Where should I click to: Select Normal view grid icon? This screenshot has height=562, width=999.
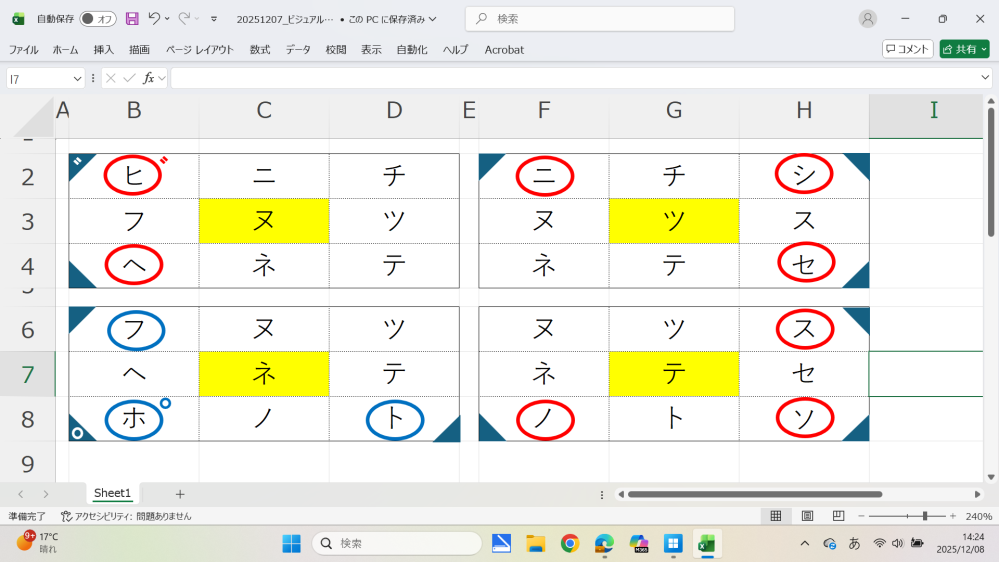(776, 516)
